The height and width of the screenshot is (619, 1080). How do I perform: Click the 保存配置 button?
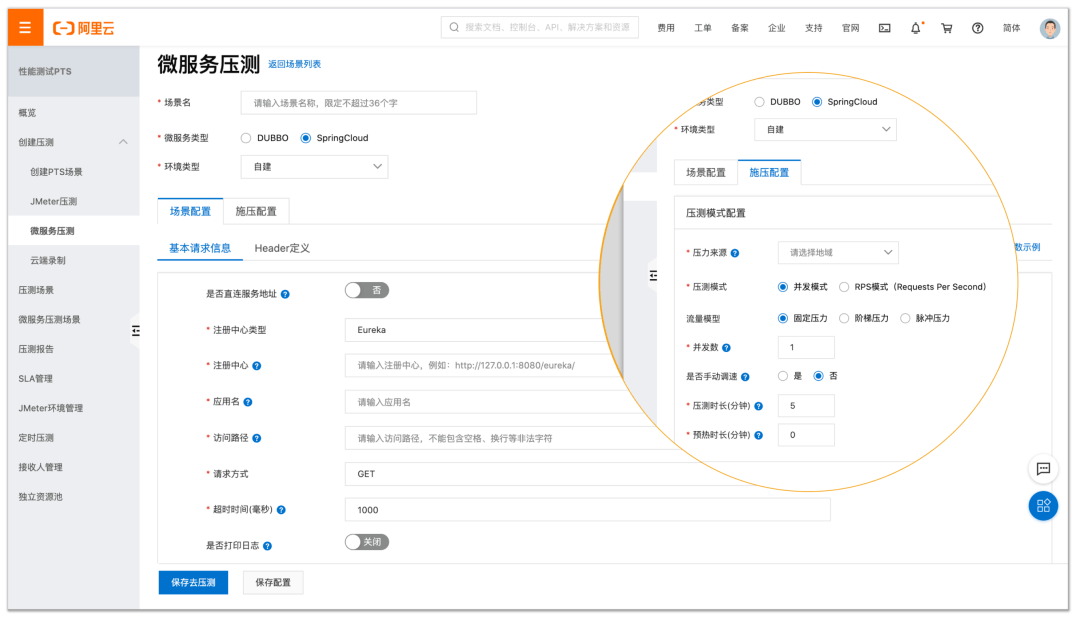(273, 583)
